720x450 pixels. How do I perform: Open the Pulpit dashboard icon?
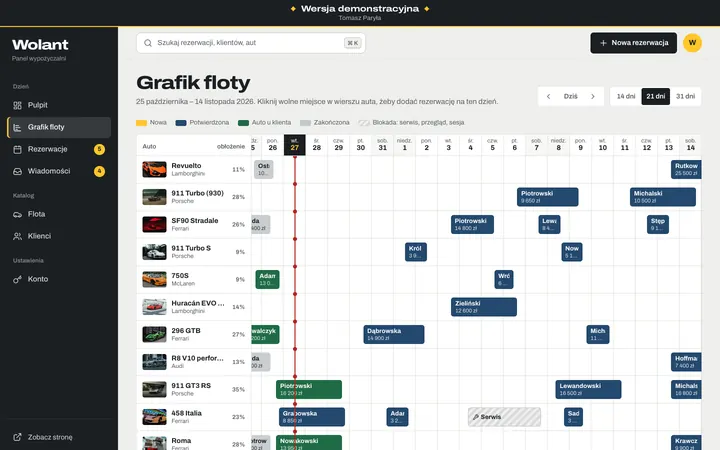coord(17,105)
